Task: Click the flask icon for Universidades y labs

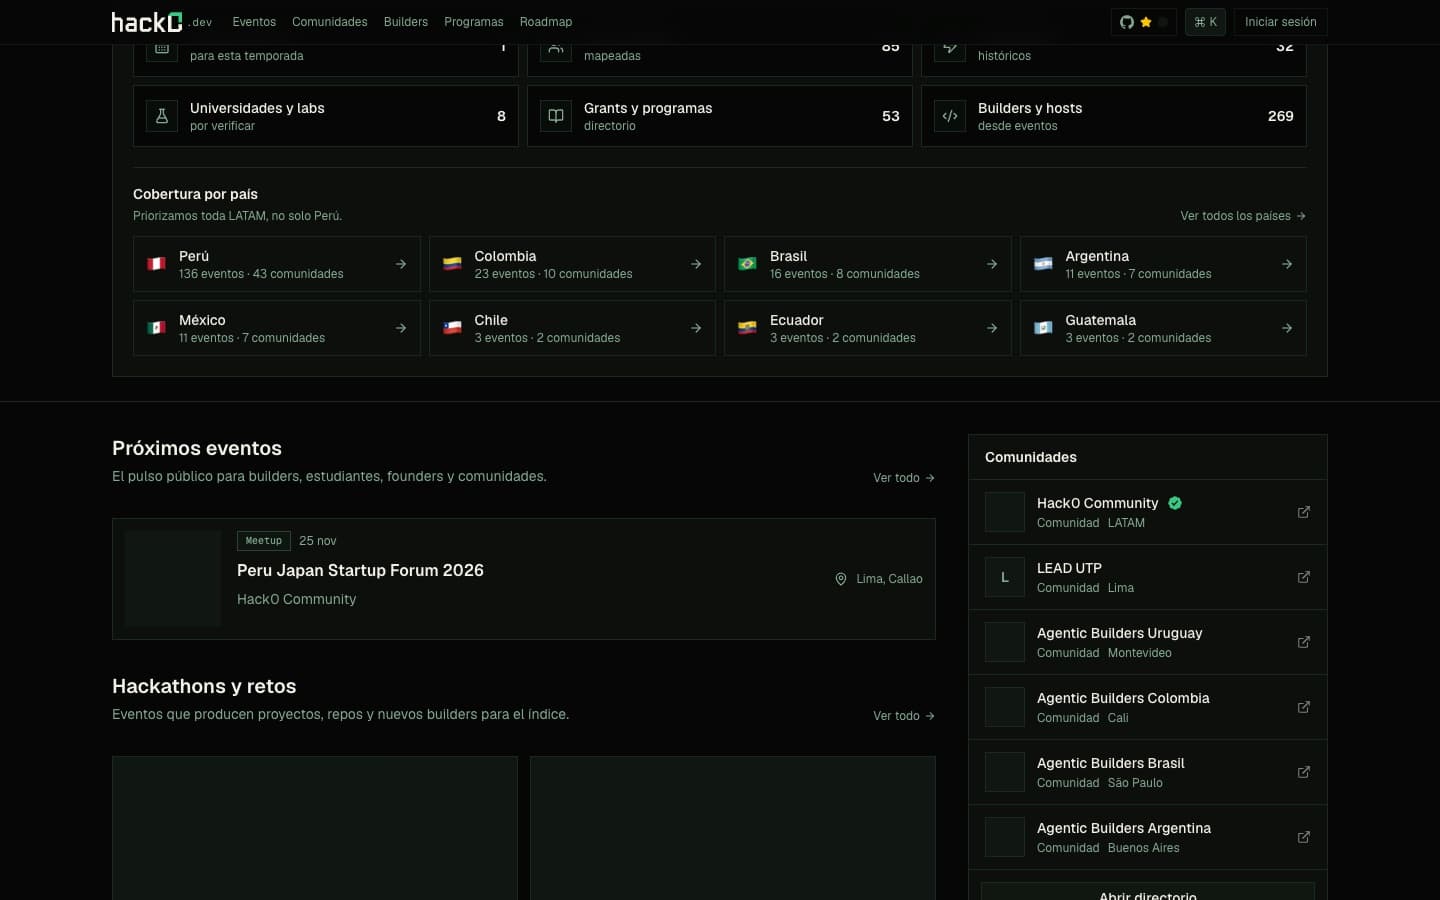Action: tap(162, 116)
